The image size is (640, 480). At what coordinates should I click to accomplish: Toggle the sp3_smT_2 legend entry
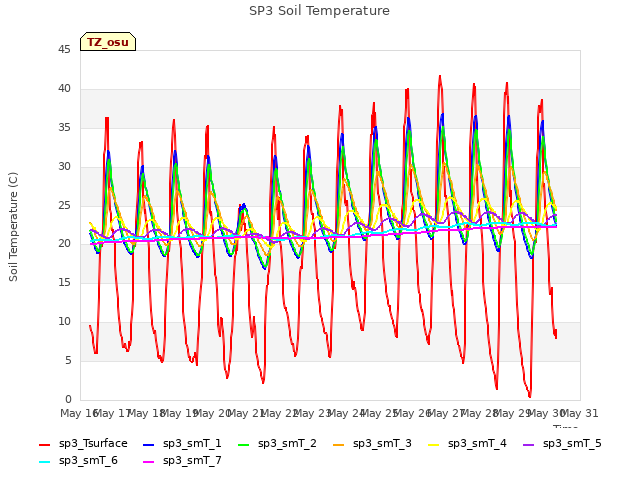[x=277, y=444]
